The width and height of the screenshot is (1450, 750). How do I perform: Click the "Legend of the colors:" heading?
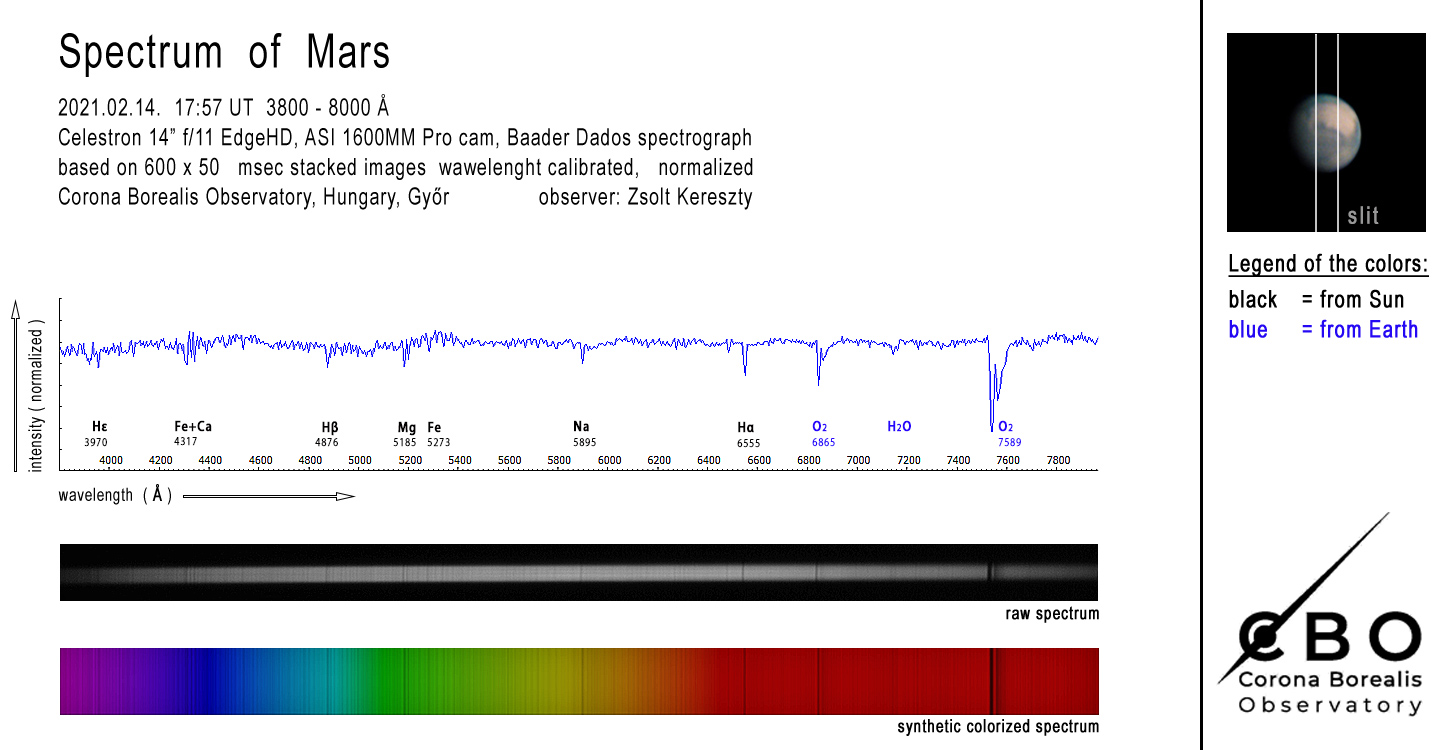point(1328,265)
